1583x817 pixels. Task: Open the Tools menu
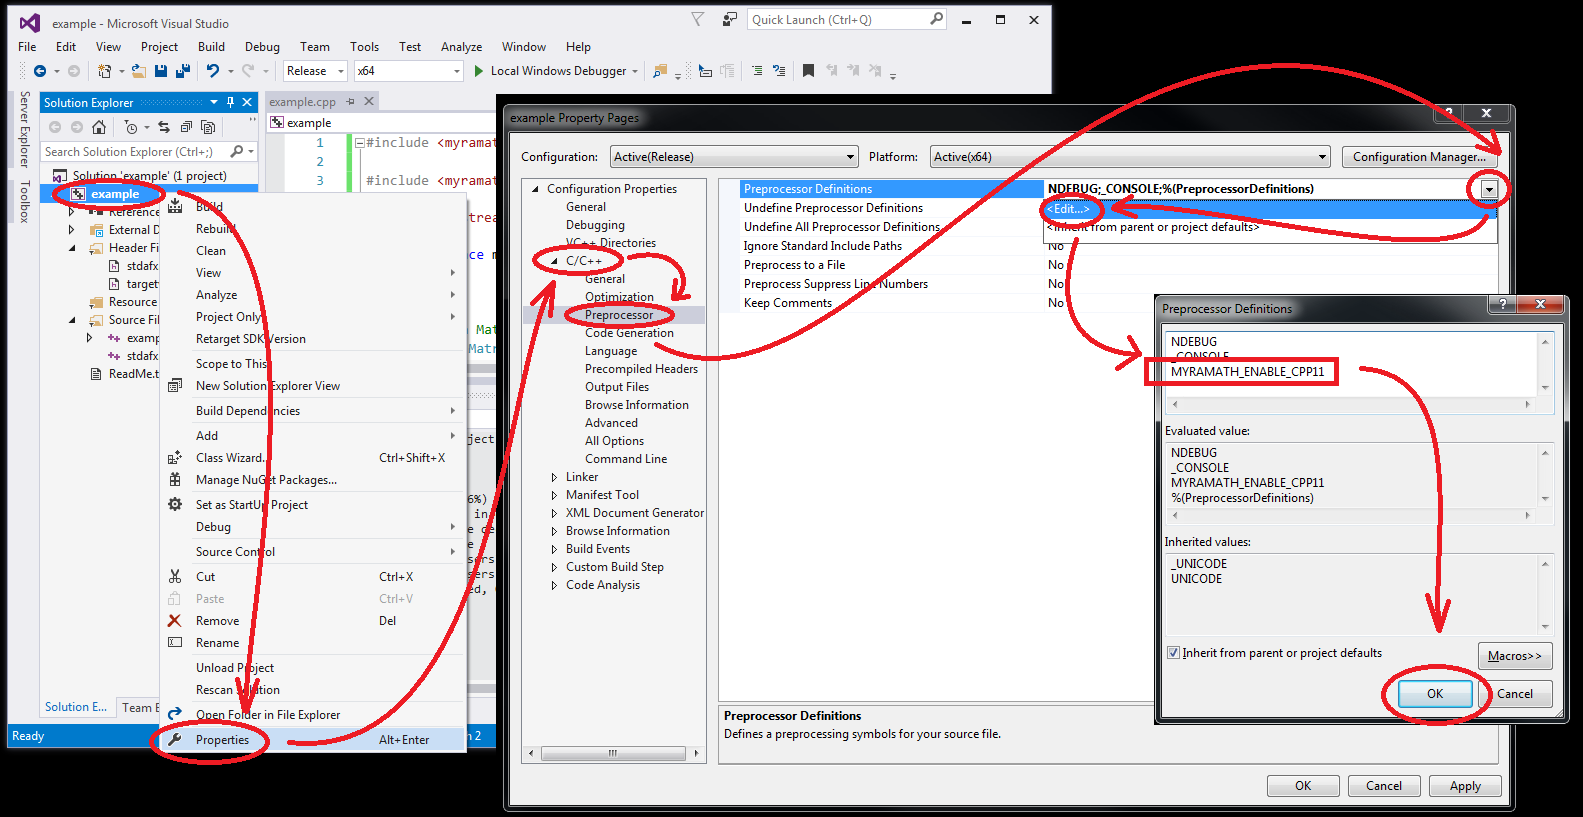pyautogui.click(x=364, y=47)
